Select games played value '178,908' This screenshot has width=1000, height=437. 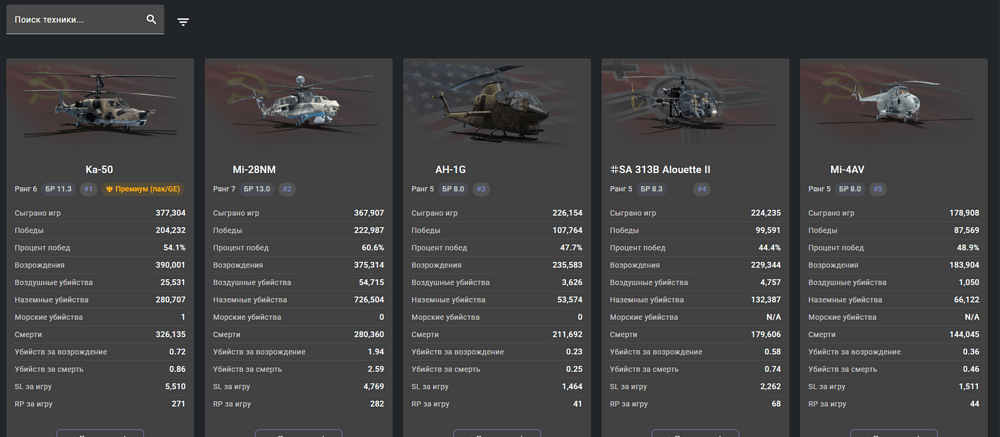click(x=964, y=213)
